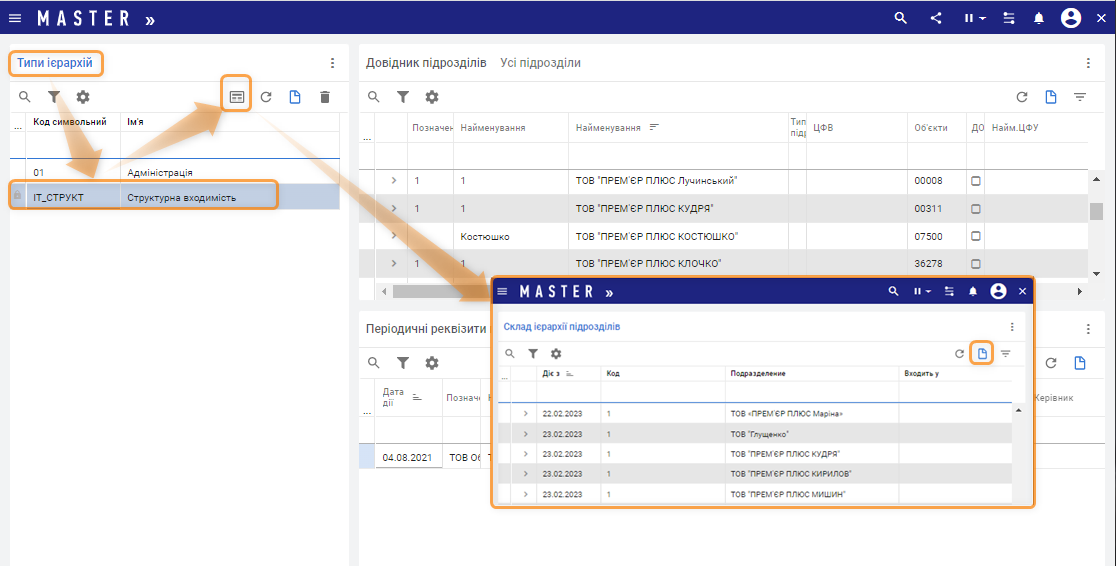Switch to the Усі підрозділи tab
This screenshot has width=1116, height=566.
tap(540, 63)
